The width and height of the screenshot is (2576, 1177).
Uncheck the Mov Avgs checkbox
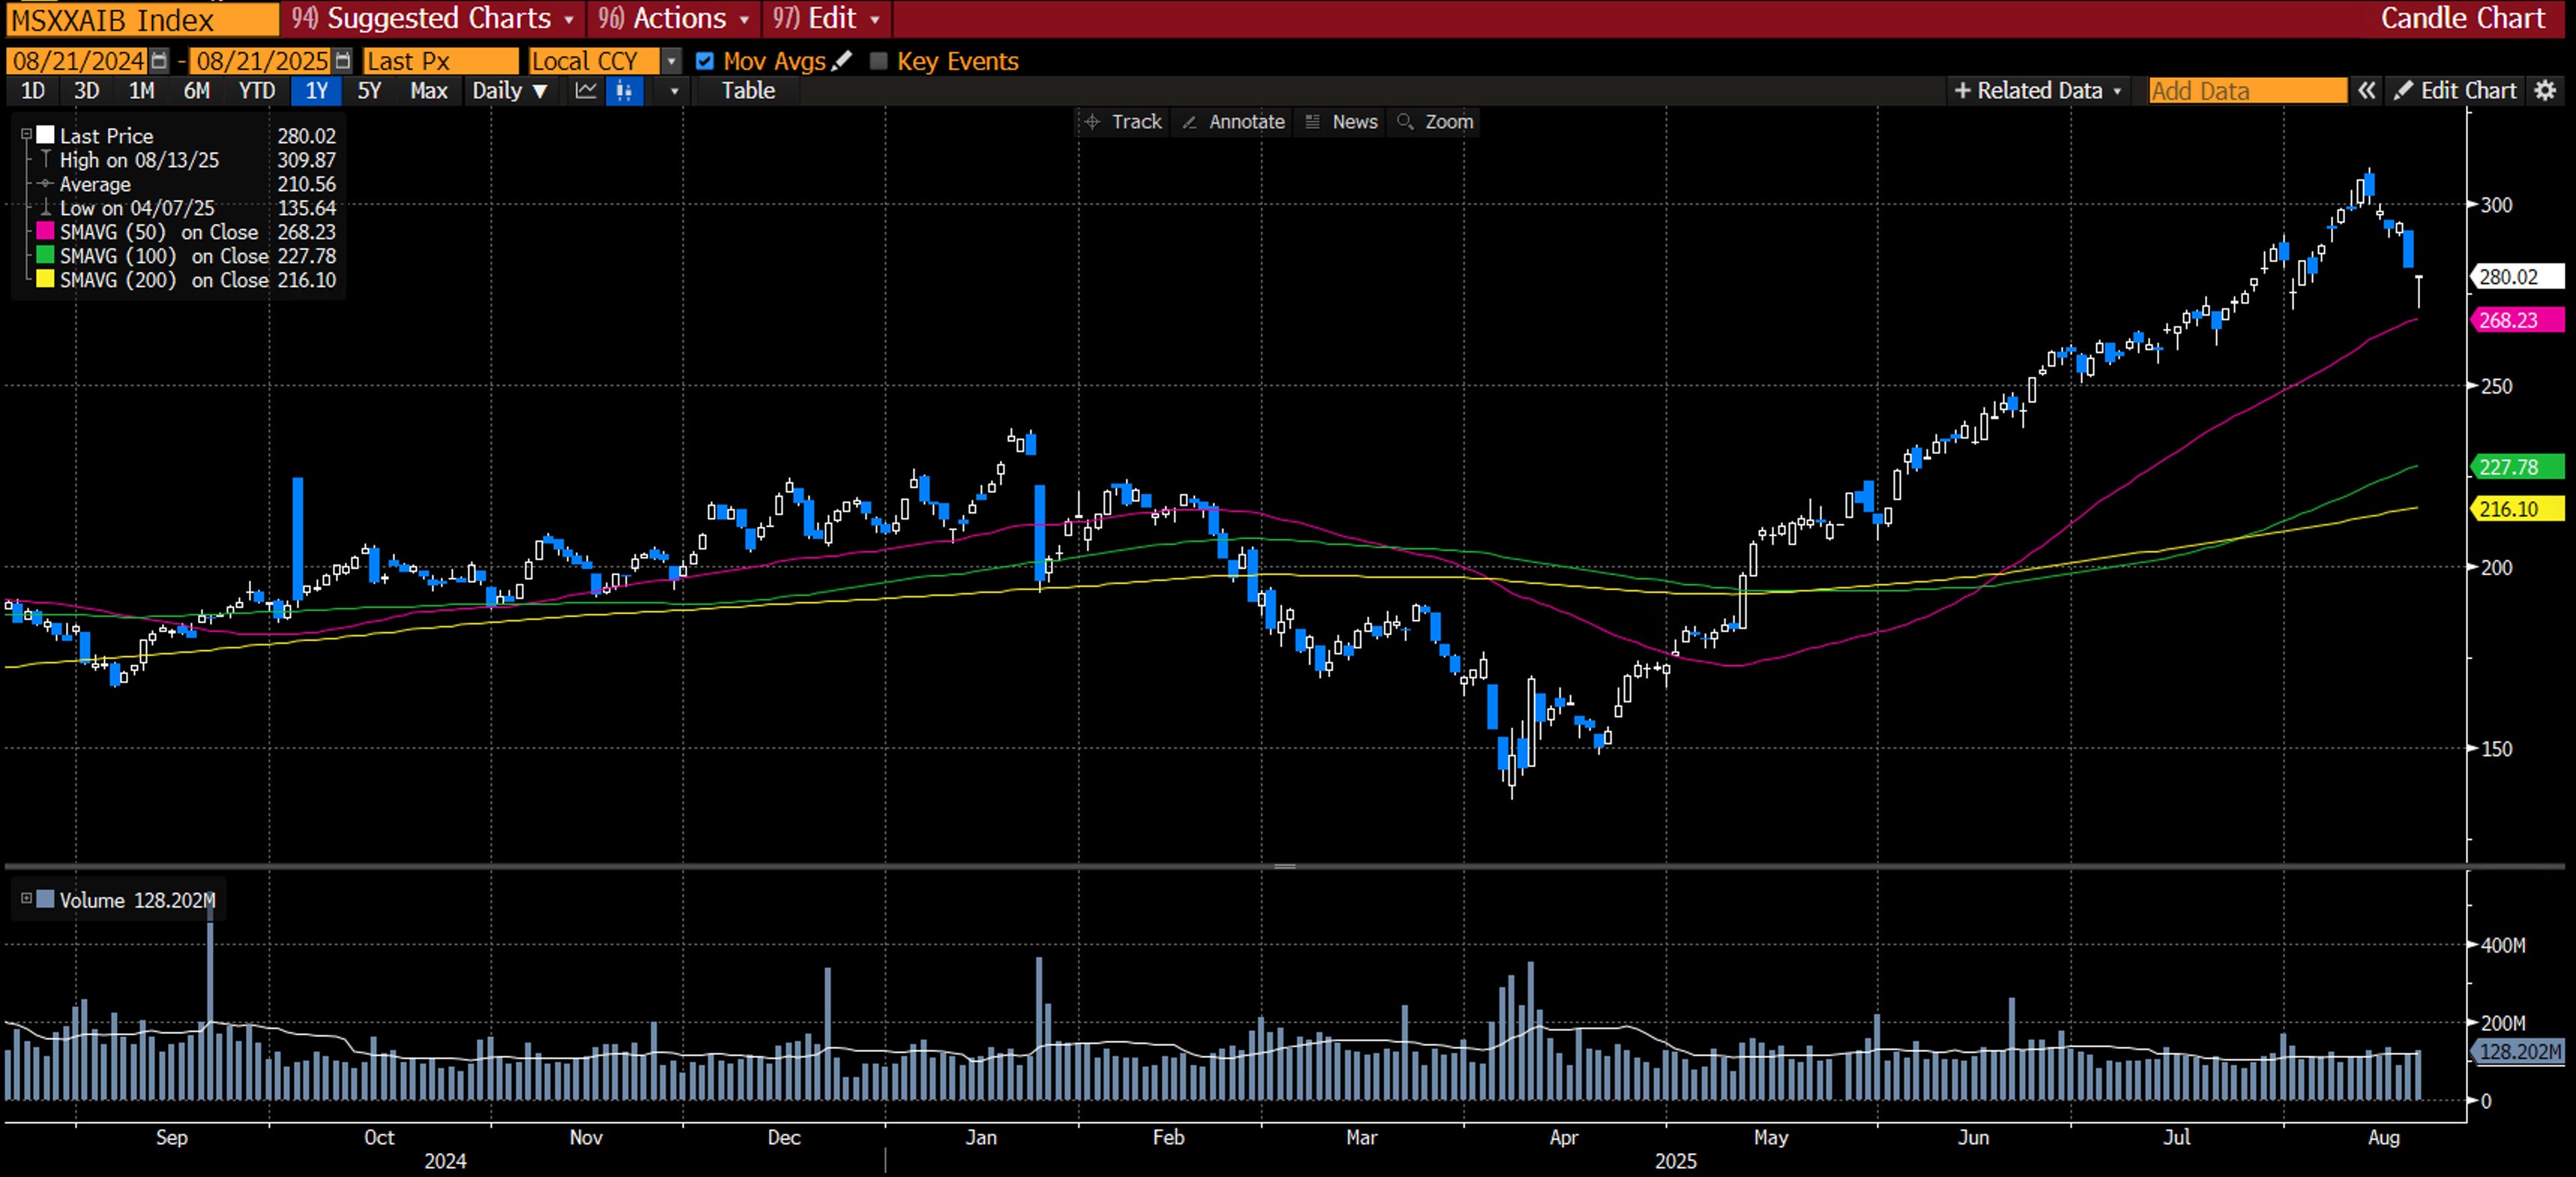[x=705, y=61]
